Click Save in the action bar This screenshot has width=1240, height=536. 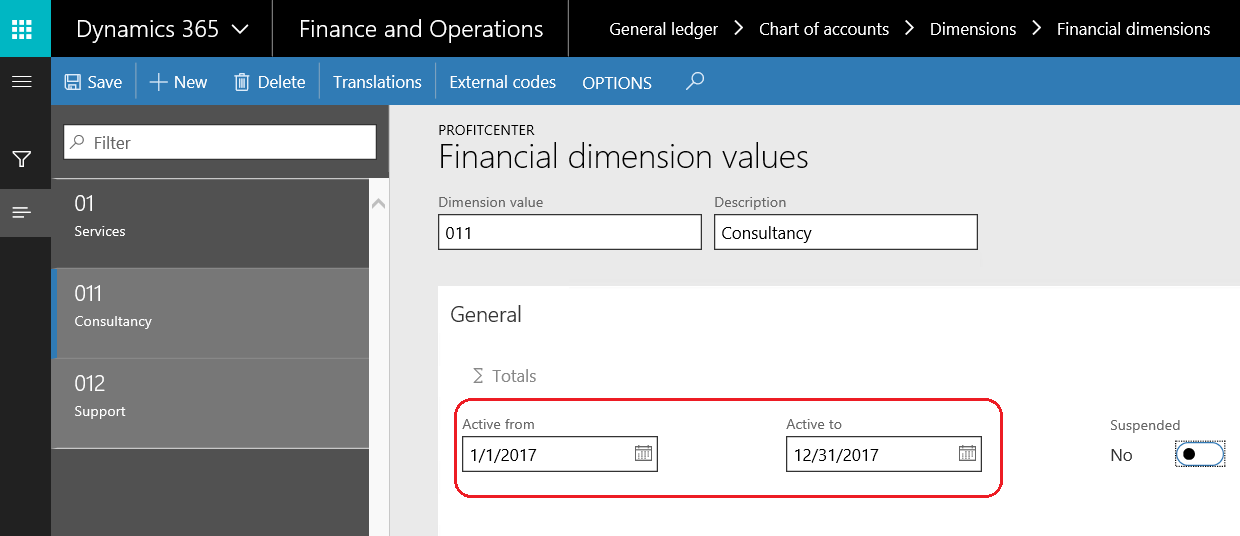point(93,82)
